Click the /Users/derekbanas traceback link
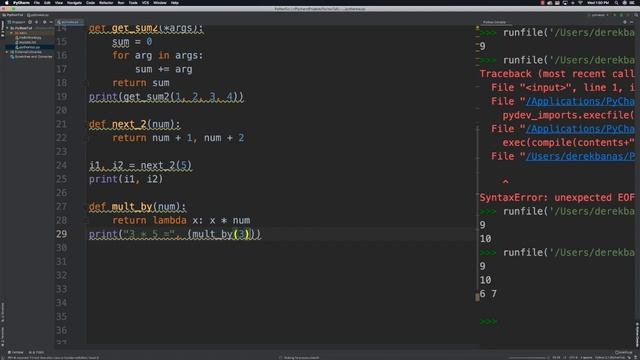This screenshot has height=360, width=640. [x=580, y=156]
